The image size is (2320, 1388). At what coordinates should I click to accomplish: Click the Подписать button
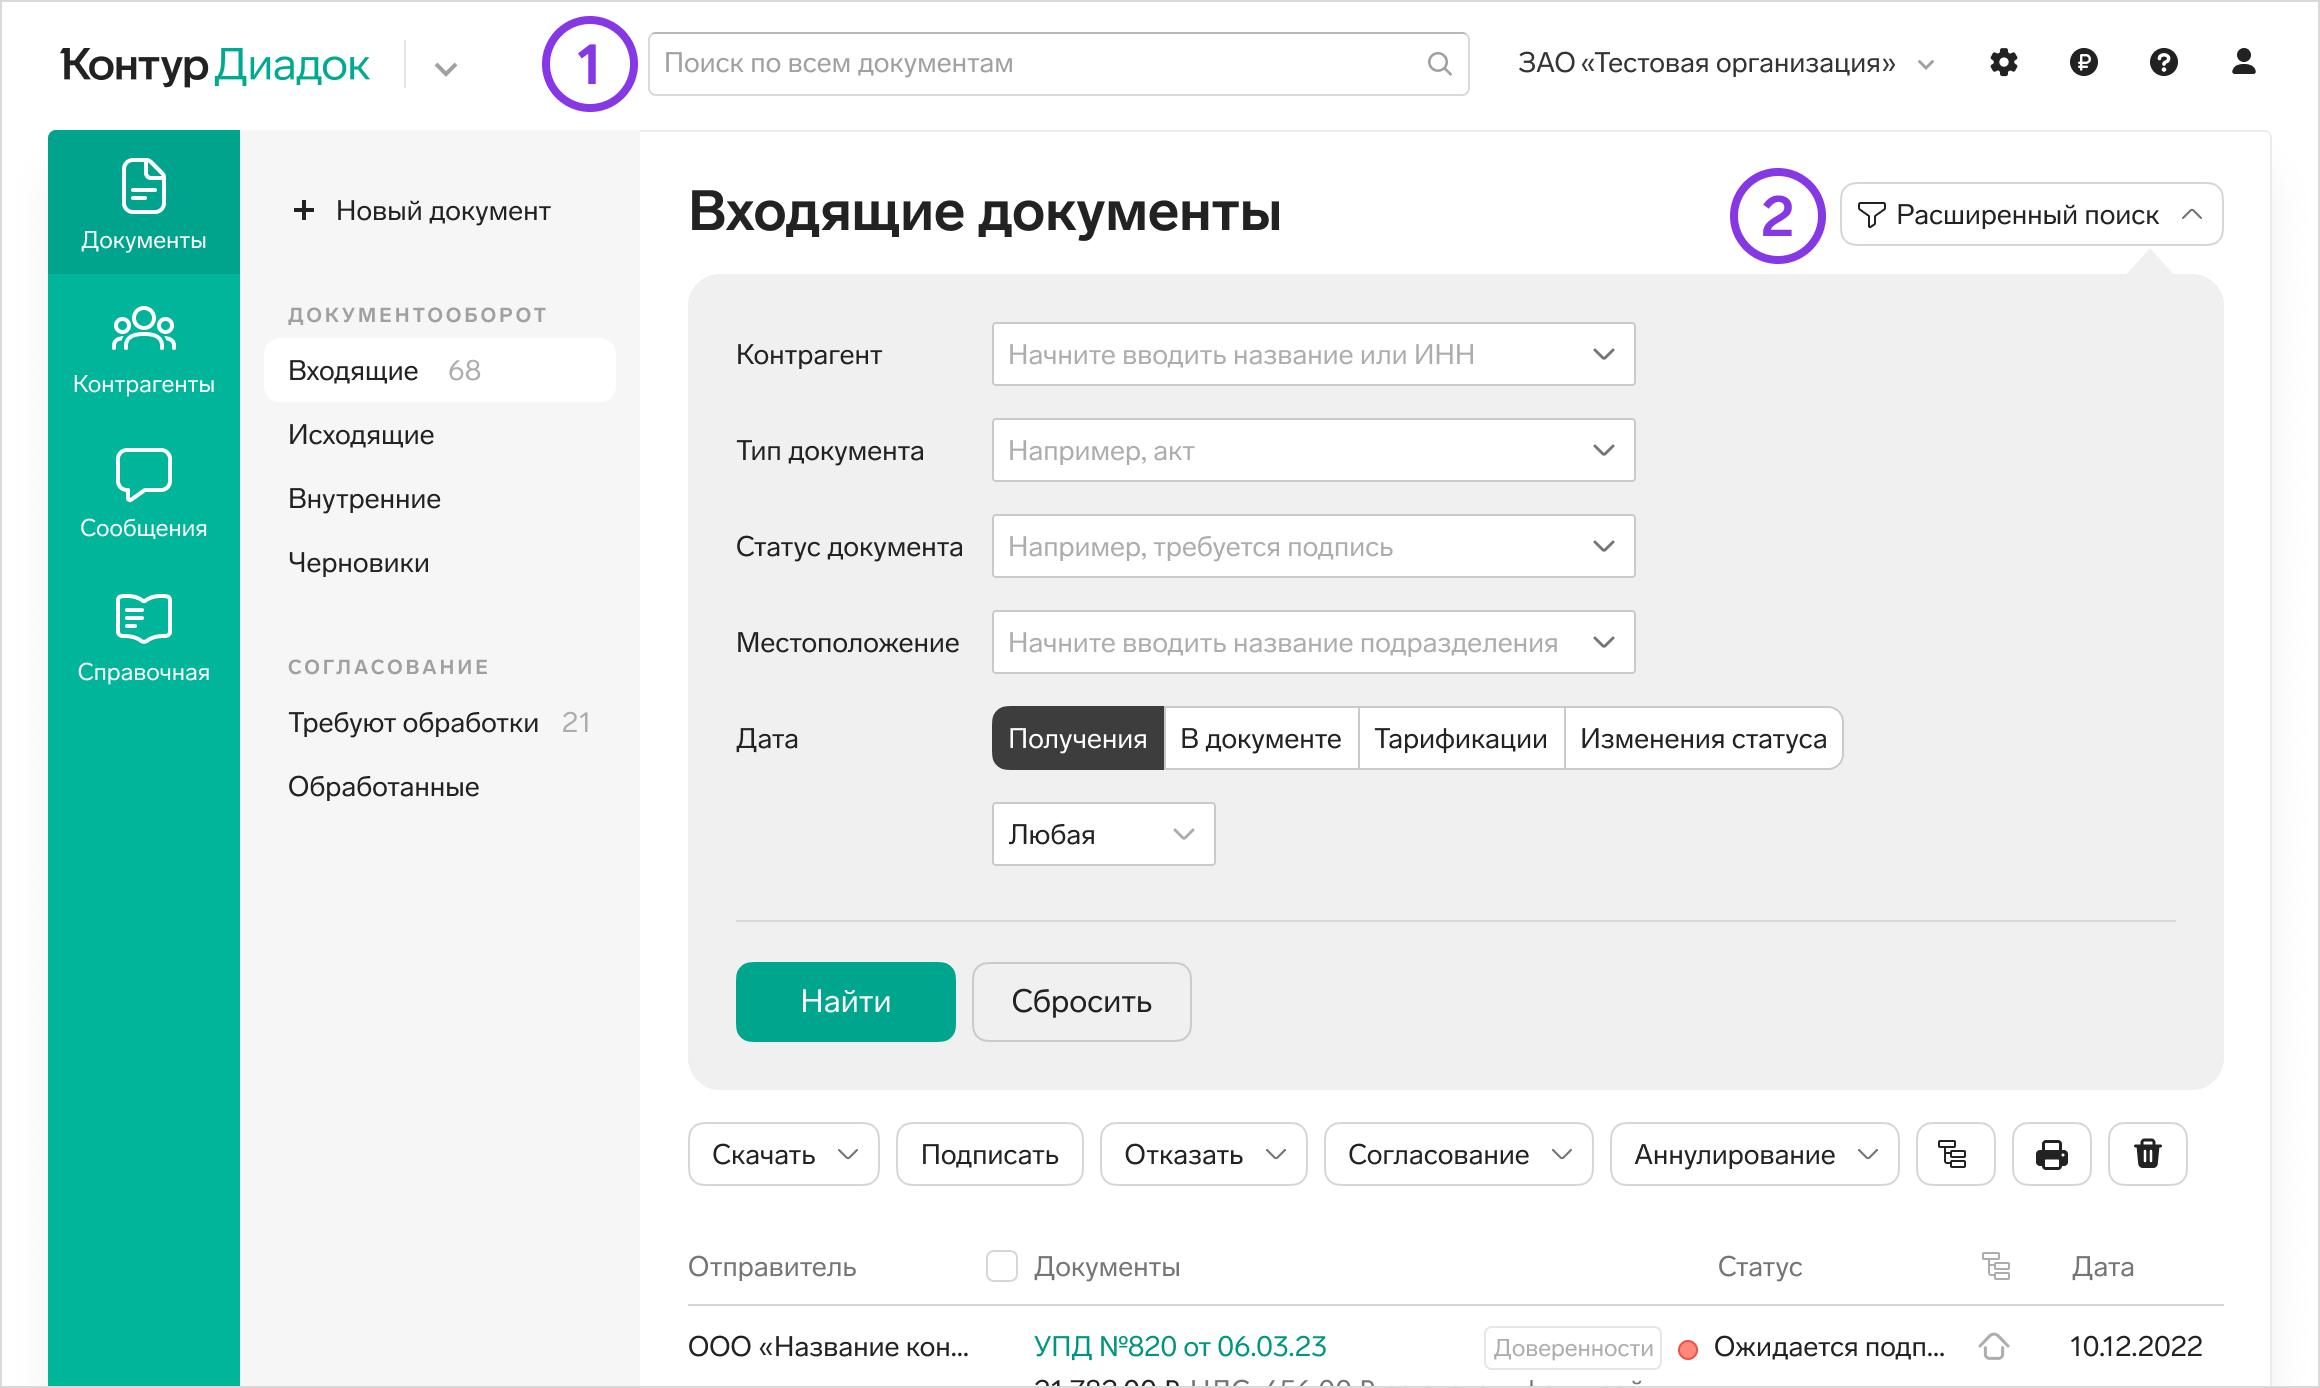click(989, 1154)
